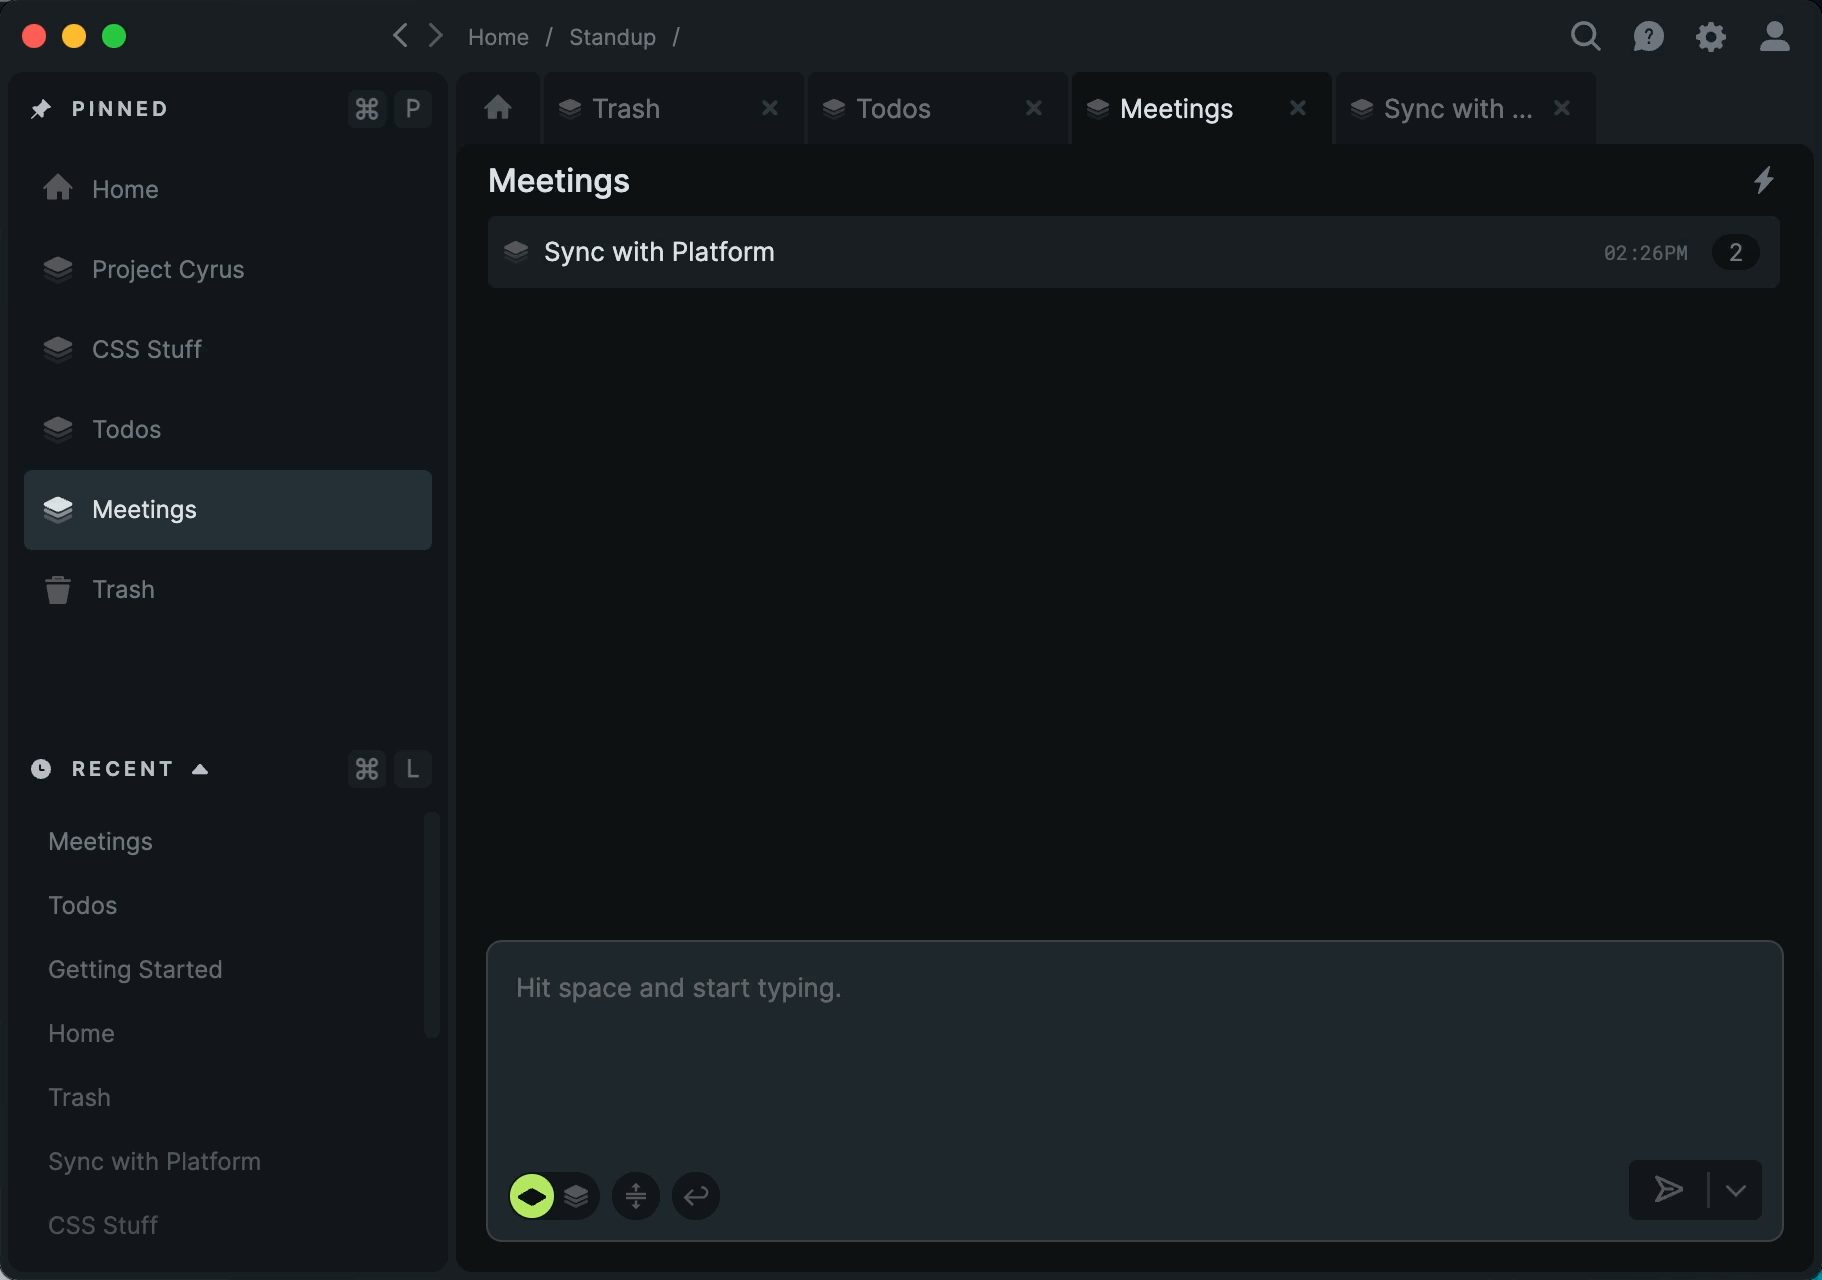Toggle the stacked layers mode icon

click(x=576, y=1195)
